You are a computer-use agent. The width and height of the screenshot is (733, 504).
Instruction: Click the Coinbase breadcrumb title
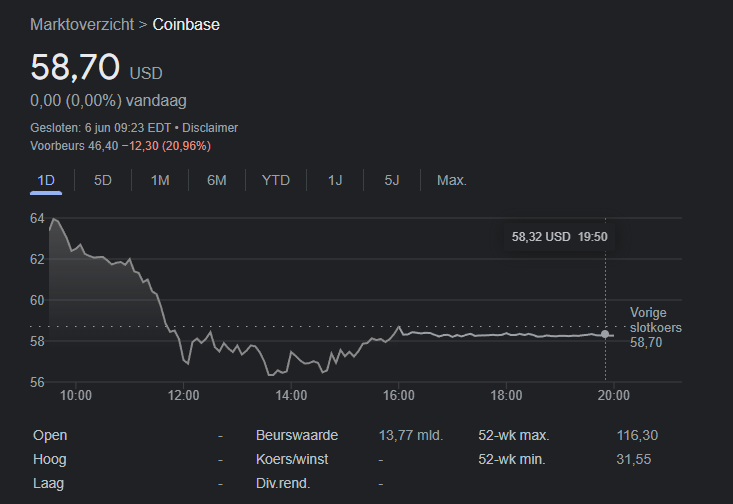pyautogui.click(x=186, y=23)
